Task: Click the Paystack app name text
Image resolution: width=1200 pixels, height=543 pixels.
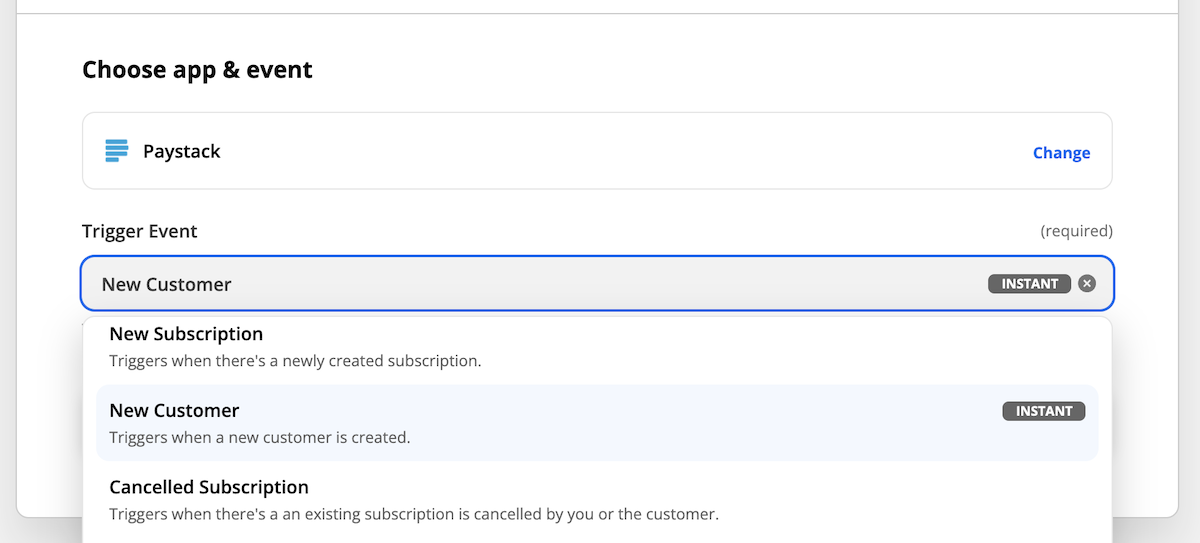Action: (x=182, y=152)
